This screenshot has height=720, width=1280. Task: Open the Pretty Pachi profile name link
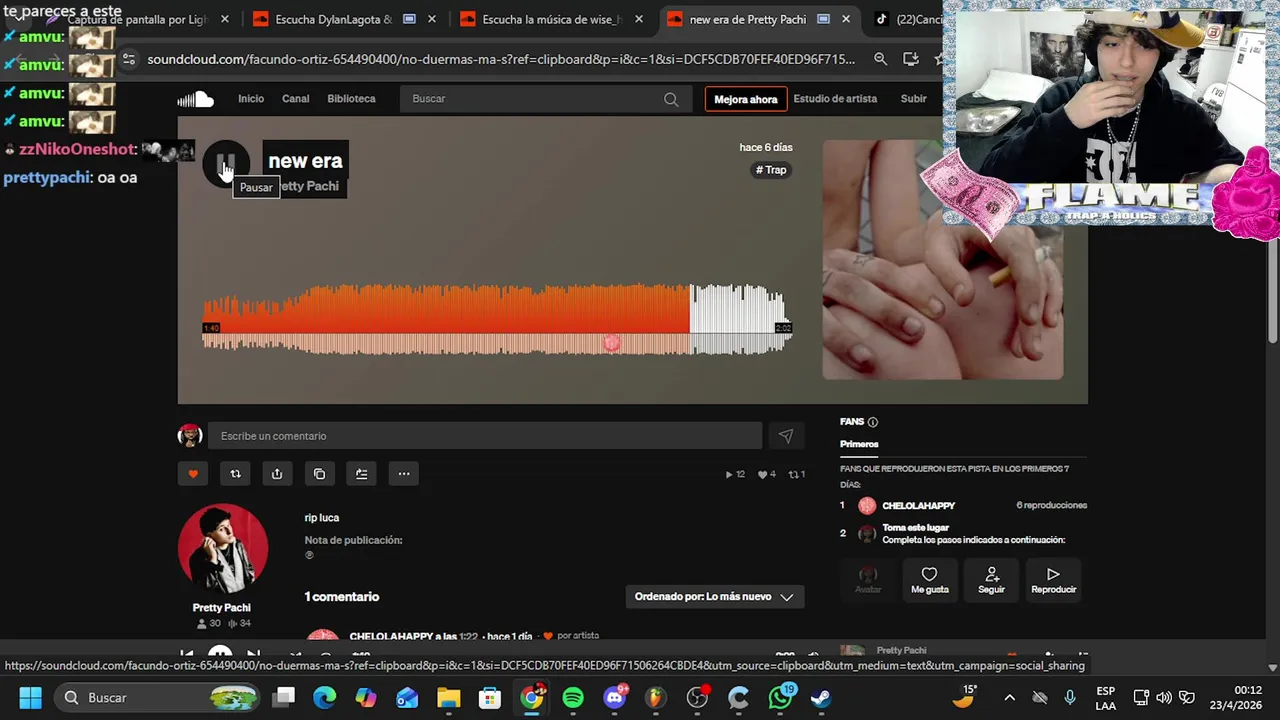[222, 608]
